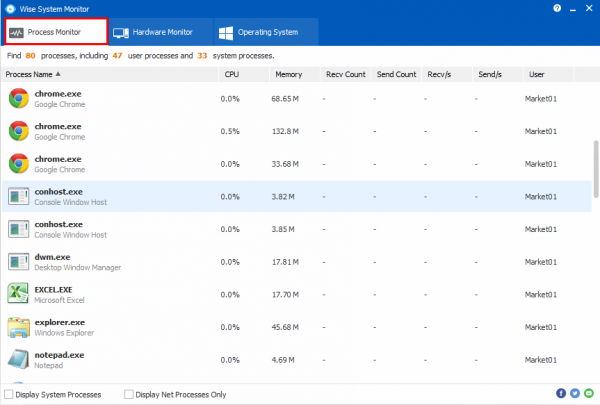The height and width of the screenshot is (405, 600).
Task: Sort processes by Memory column
Action: pyautogui.click(x=288, y=74)
